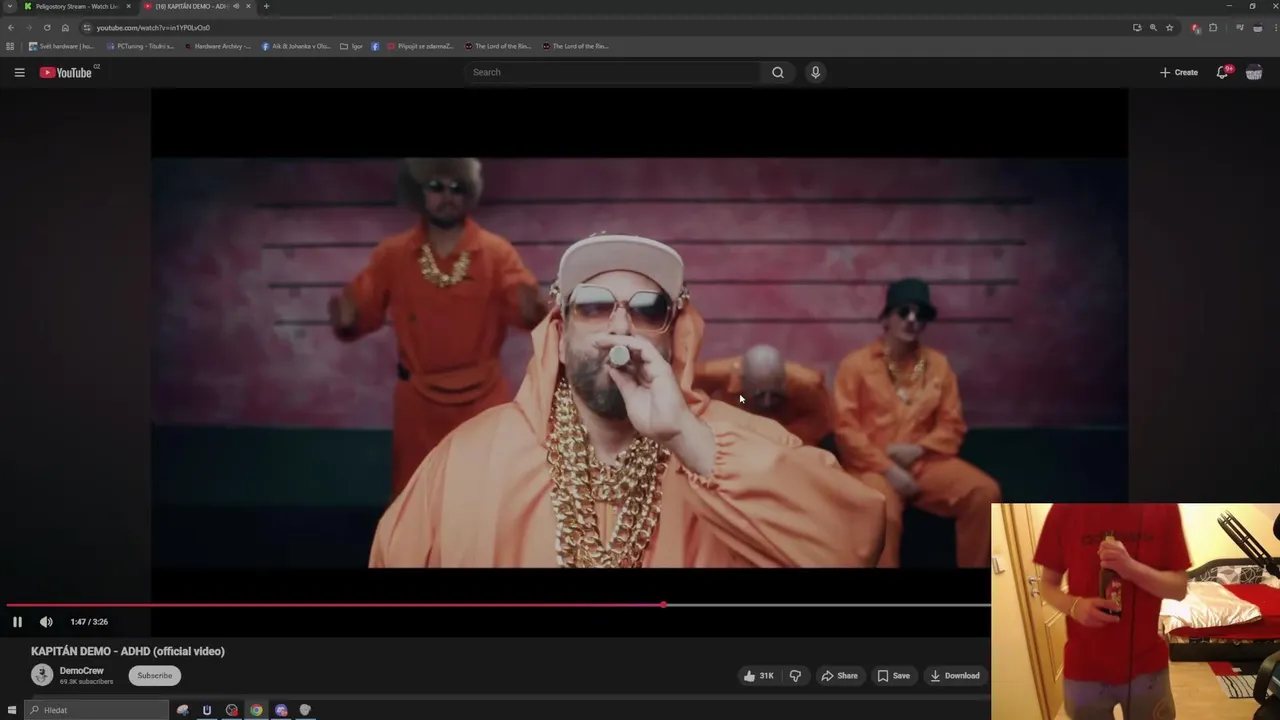The image size is (1280, 720).
Task: Open the Připojit se zdarma bookmark
Action: coord(420,46)
